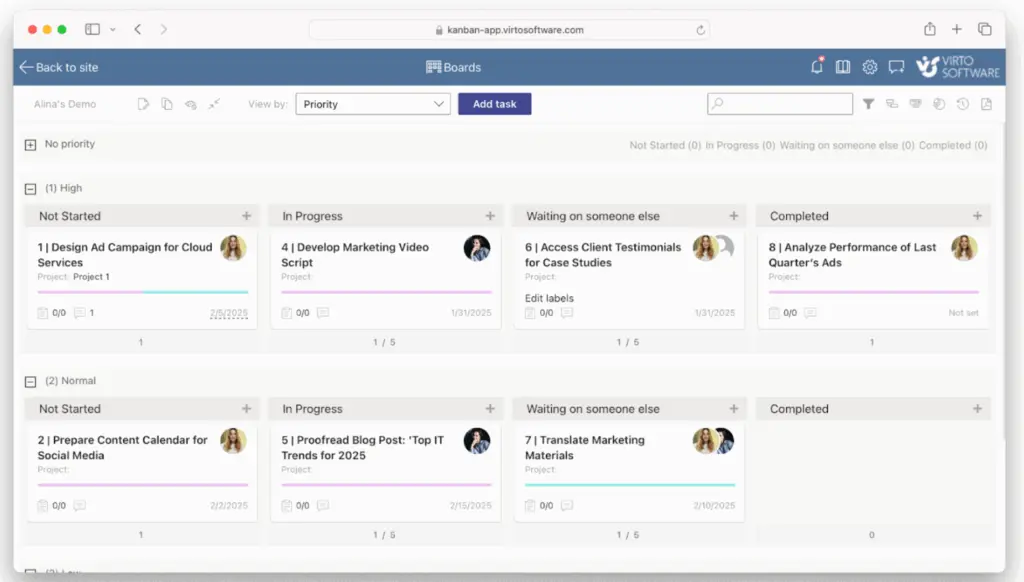Open the feedback chat icon

896,67
